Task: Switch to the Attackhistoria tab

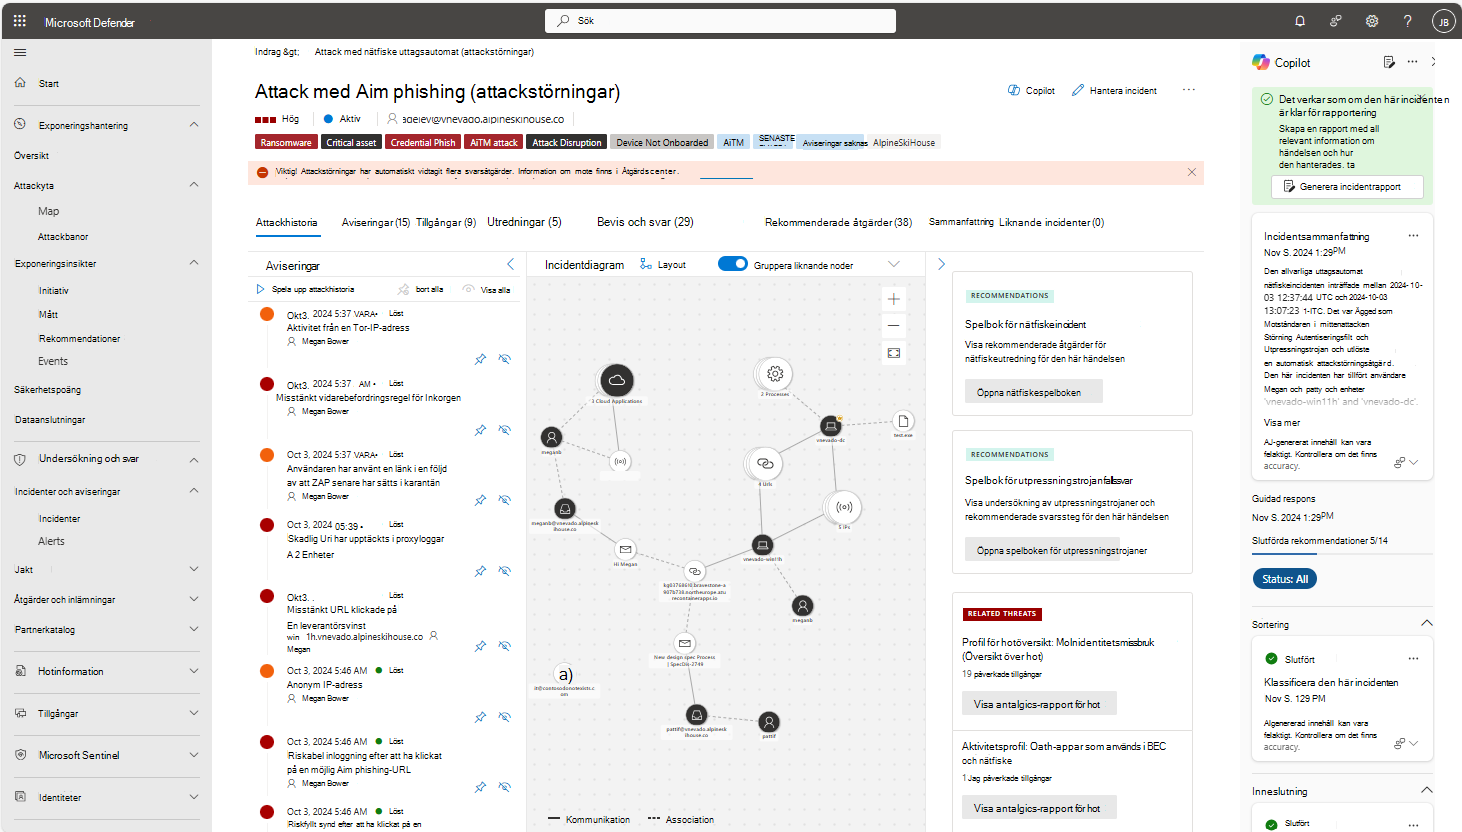Action: point(287,222)
